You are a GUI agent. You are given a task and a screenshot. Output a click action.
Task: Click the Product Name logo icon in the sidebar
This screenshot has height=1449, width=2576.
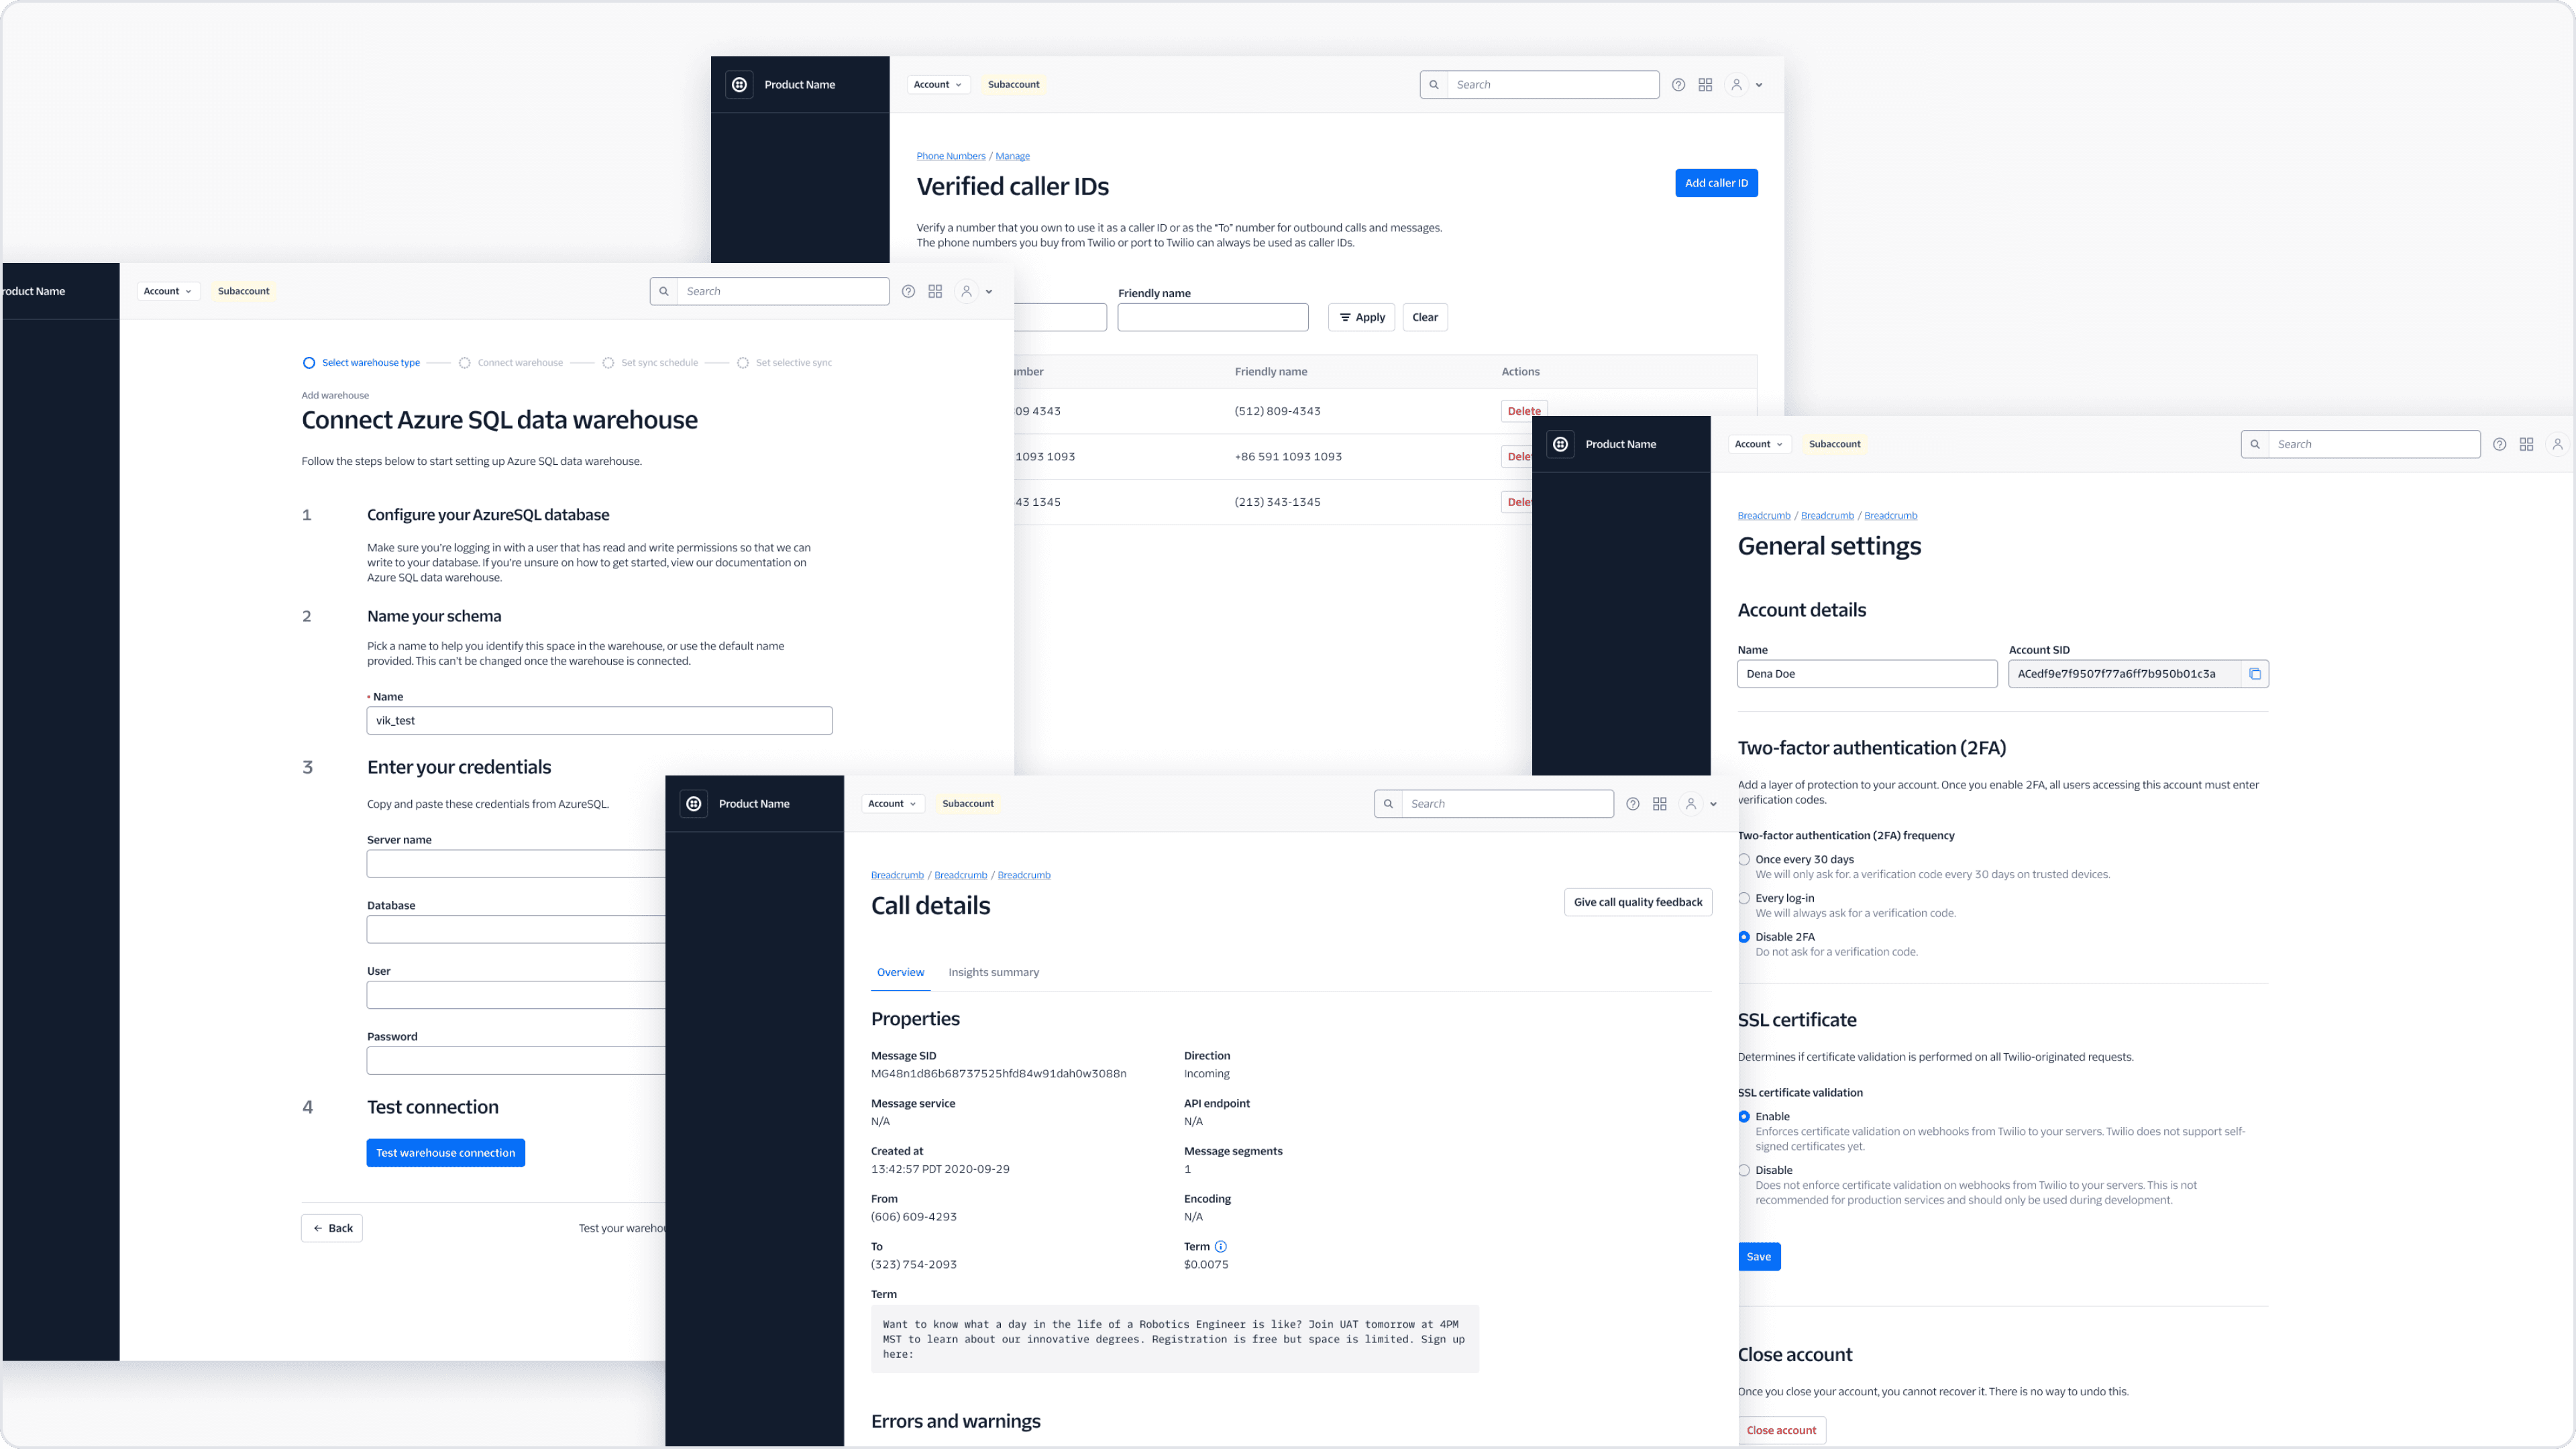coord(693,803)
